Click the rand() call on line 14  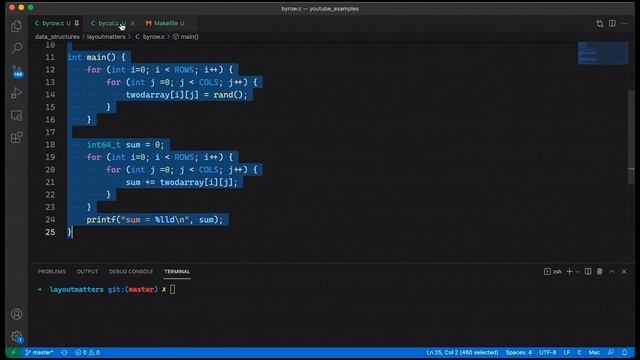tap(230, 95)
